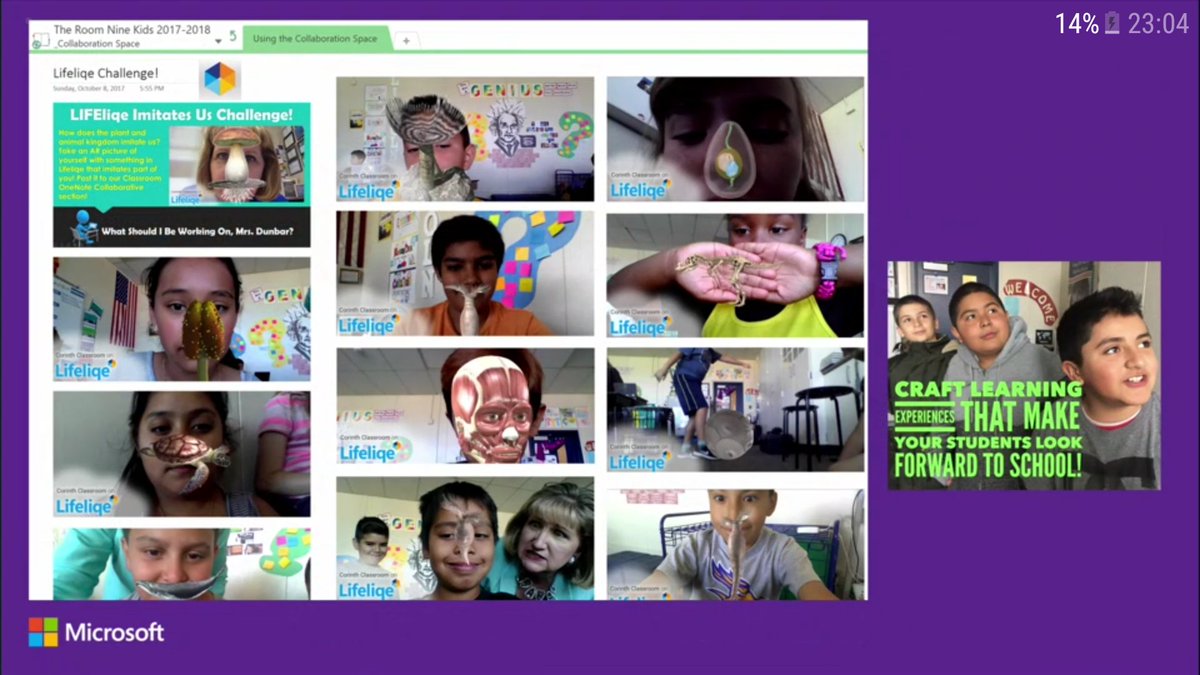Image resolution: width=1200 pixels, height=675 pixels.
Task: Click the Craft Learning Experiences side photo
Action: coord(1024,376)
